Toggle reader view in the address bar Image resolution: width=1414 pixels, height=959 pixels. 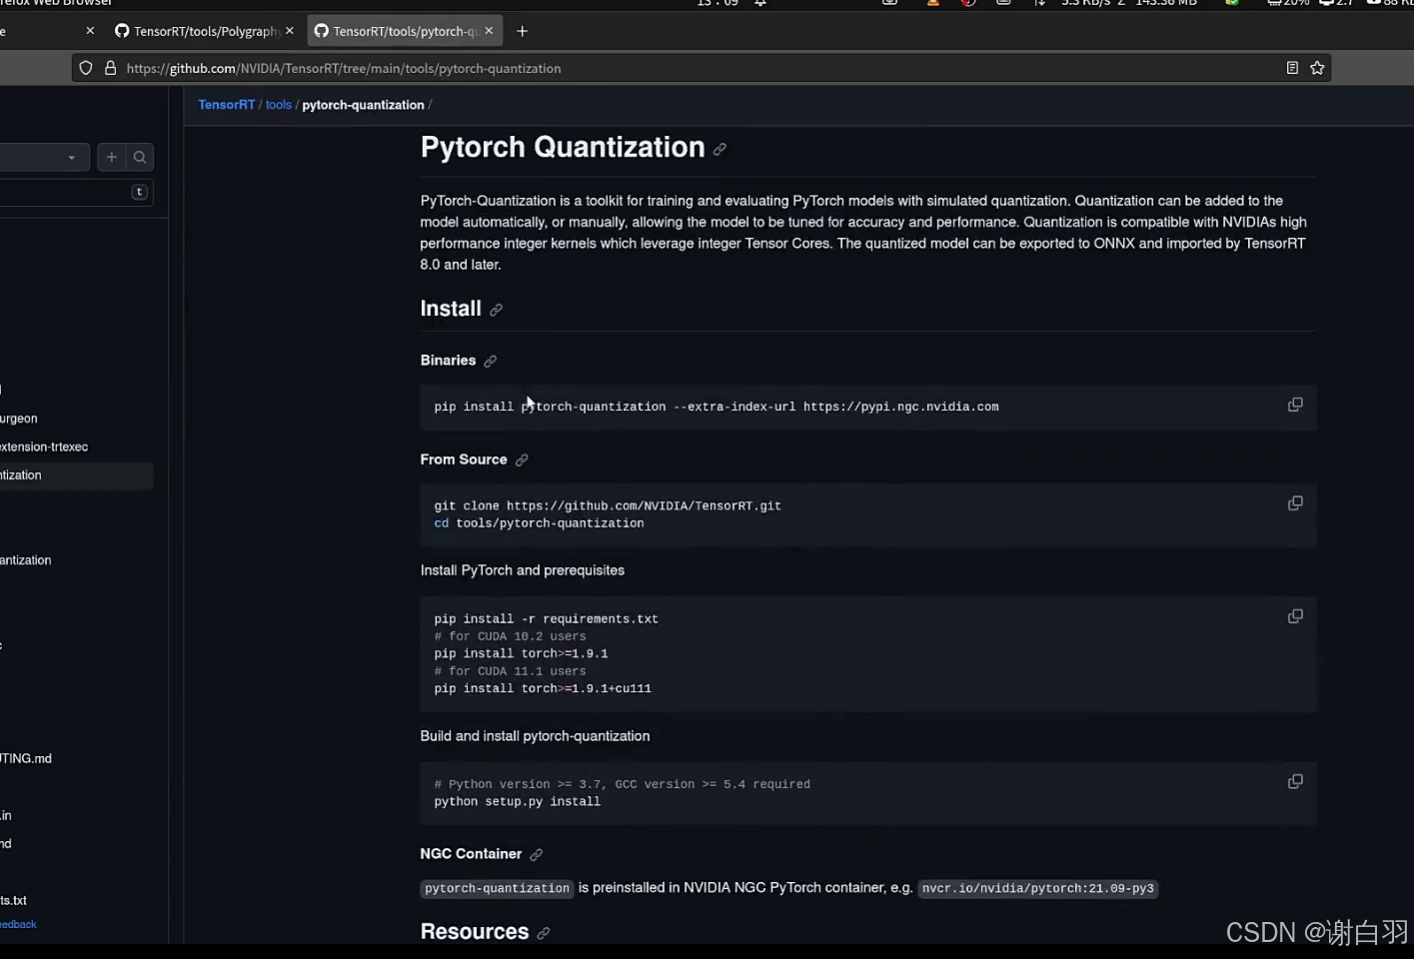coord(1292,68)
